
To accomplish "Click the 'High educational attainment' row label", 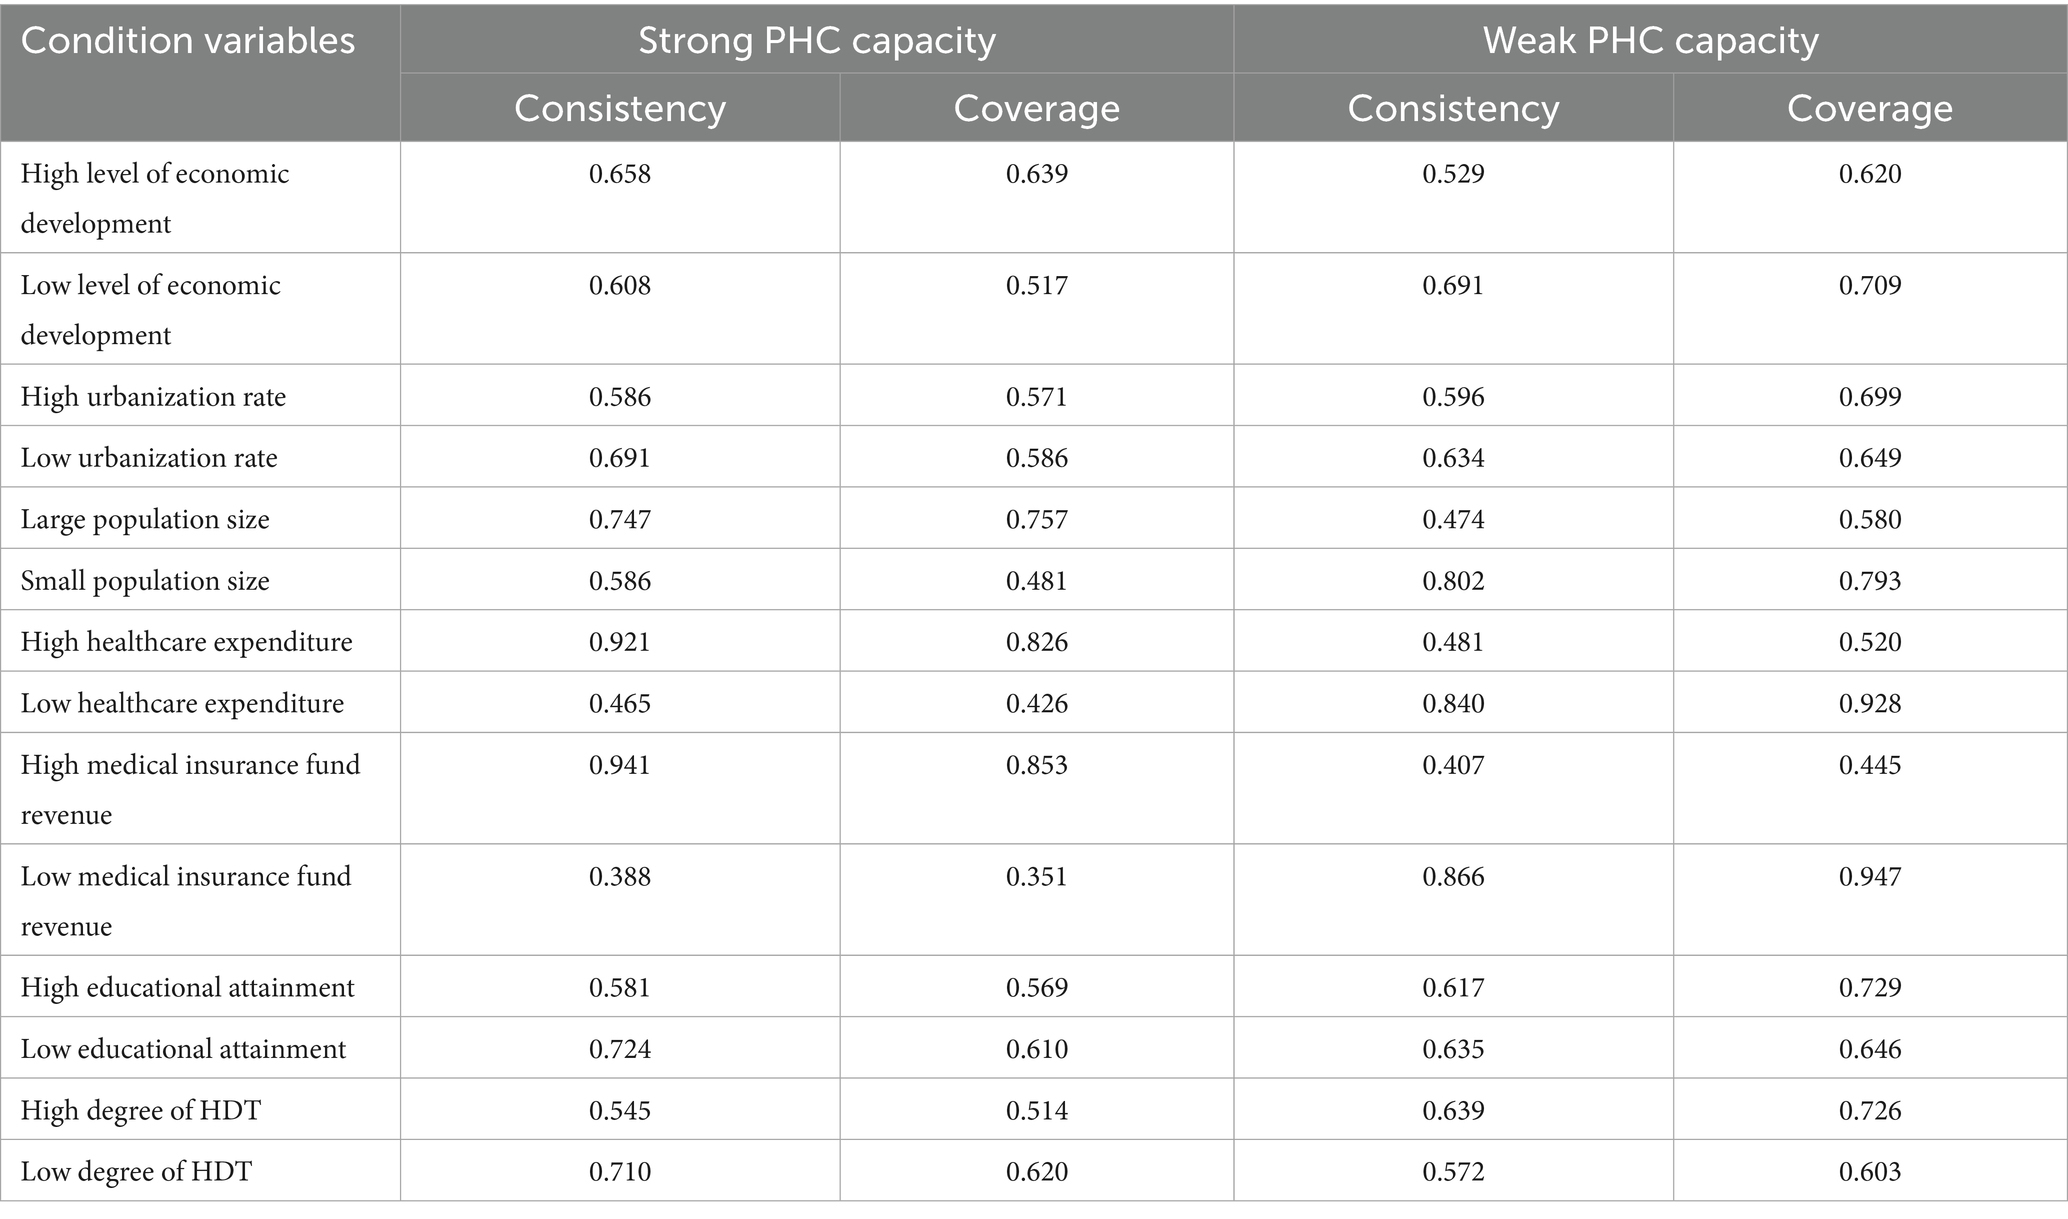I will coord(188,988).
